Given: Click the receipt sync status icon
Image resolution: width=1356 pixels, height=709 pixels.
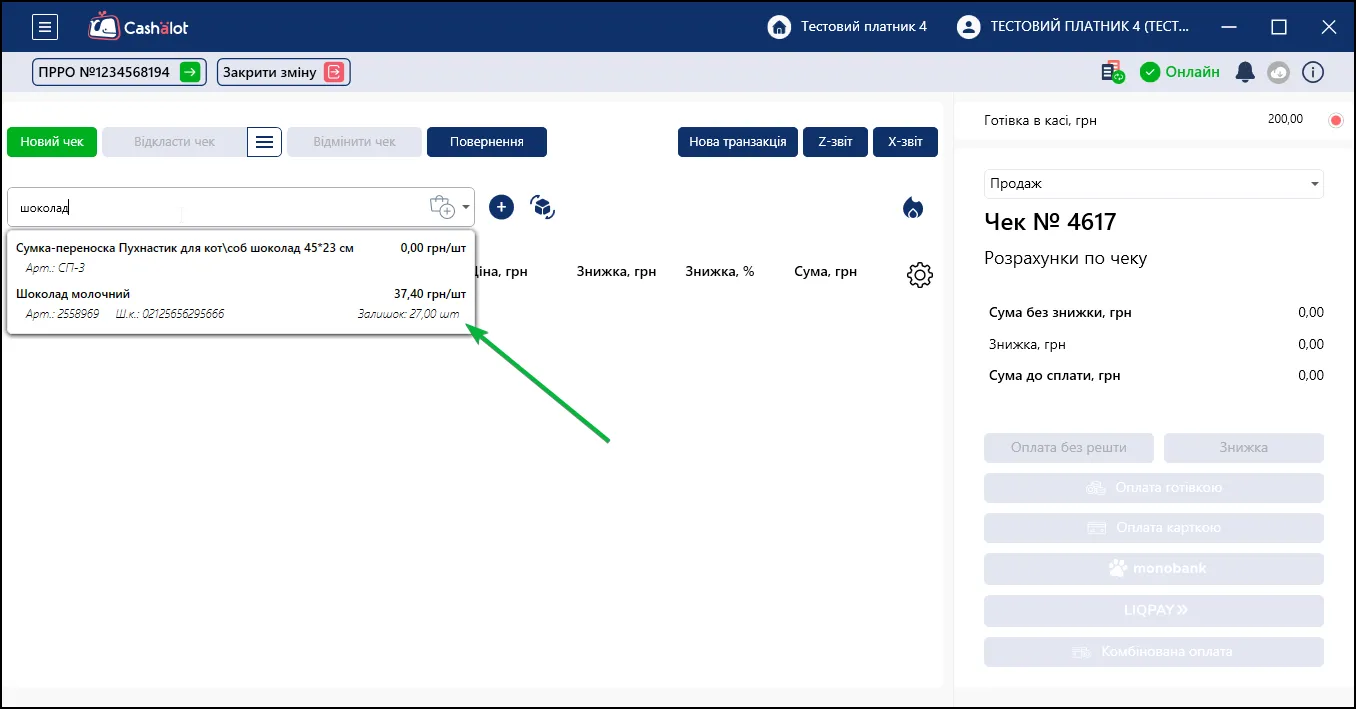Looking at the screenshot, I should coord(1112,72).
